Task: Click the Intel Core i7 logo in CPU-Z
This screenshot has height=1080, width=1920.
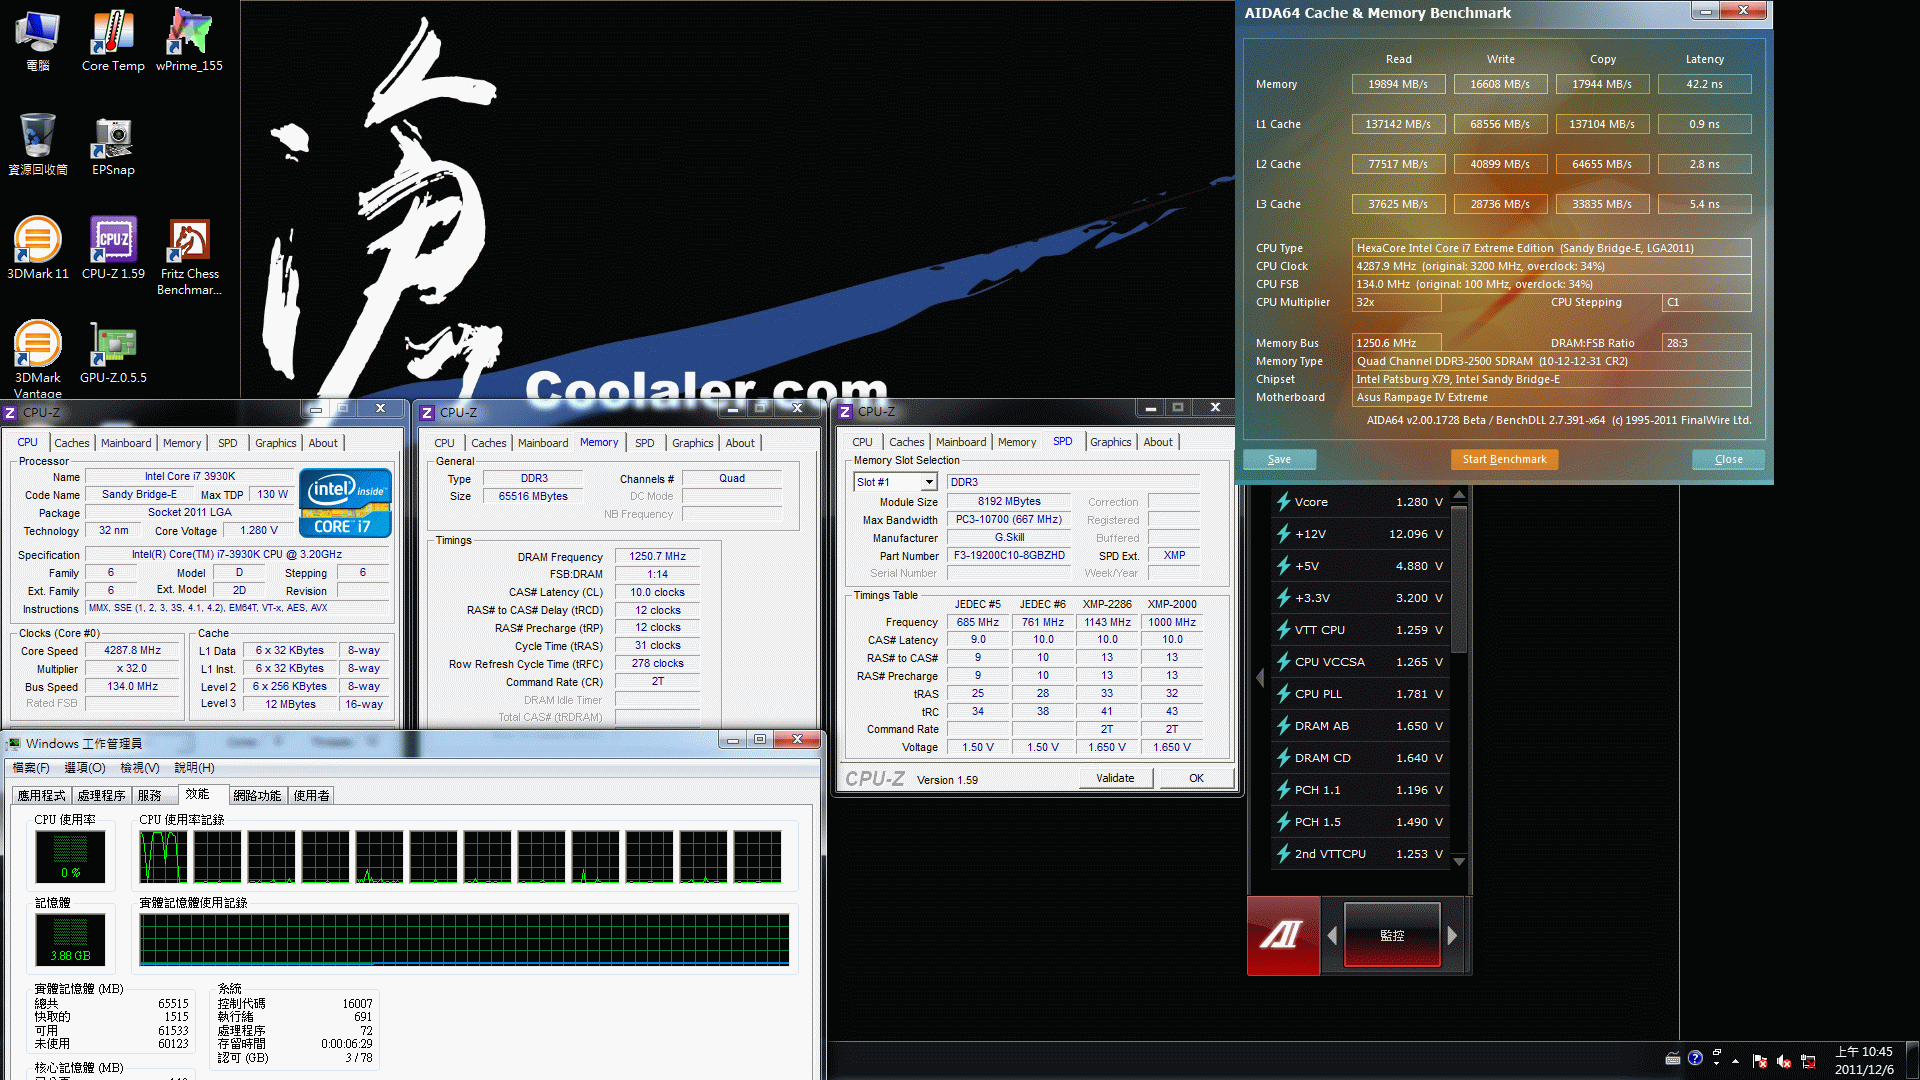Action: pyautogui.click(x=345, y=503)
